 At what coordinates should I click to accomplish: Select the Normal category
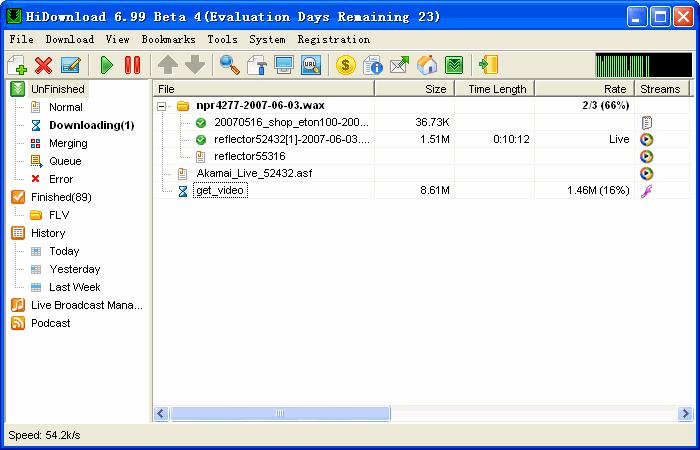(x=66, y=107)
